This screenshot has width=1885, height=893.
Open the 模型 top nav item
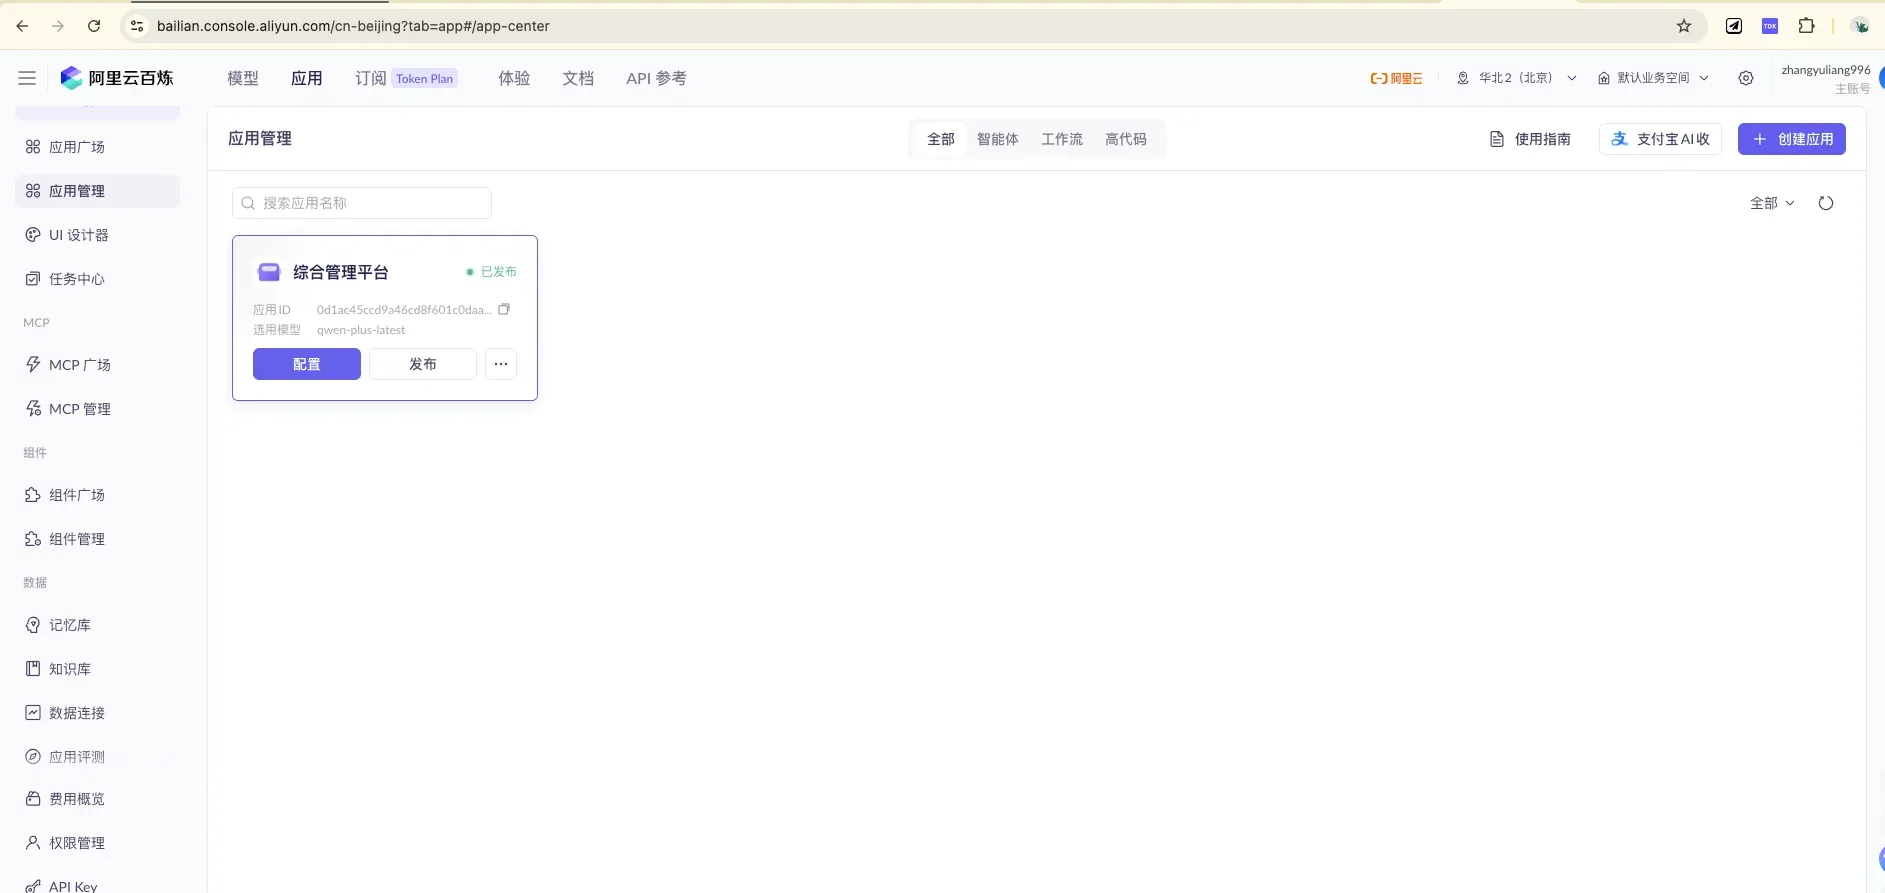[243, 78]
